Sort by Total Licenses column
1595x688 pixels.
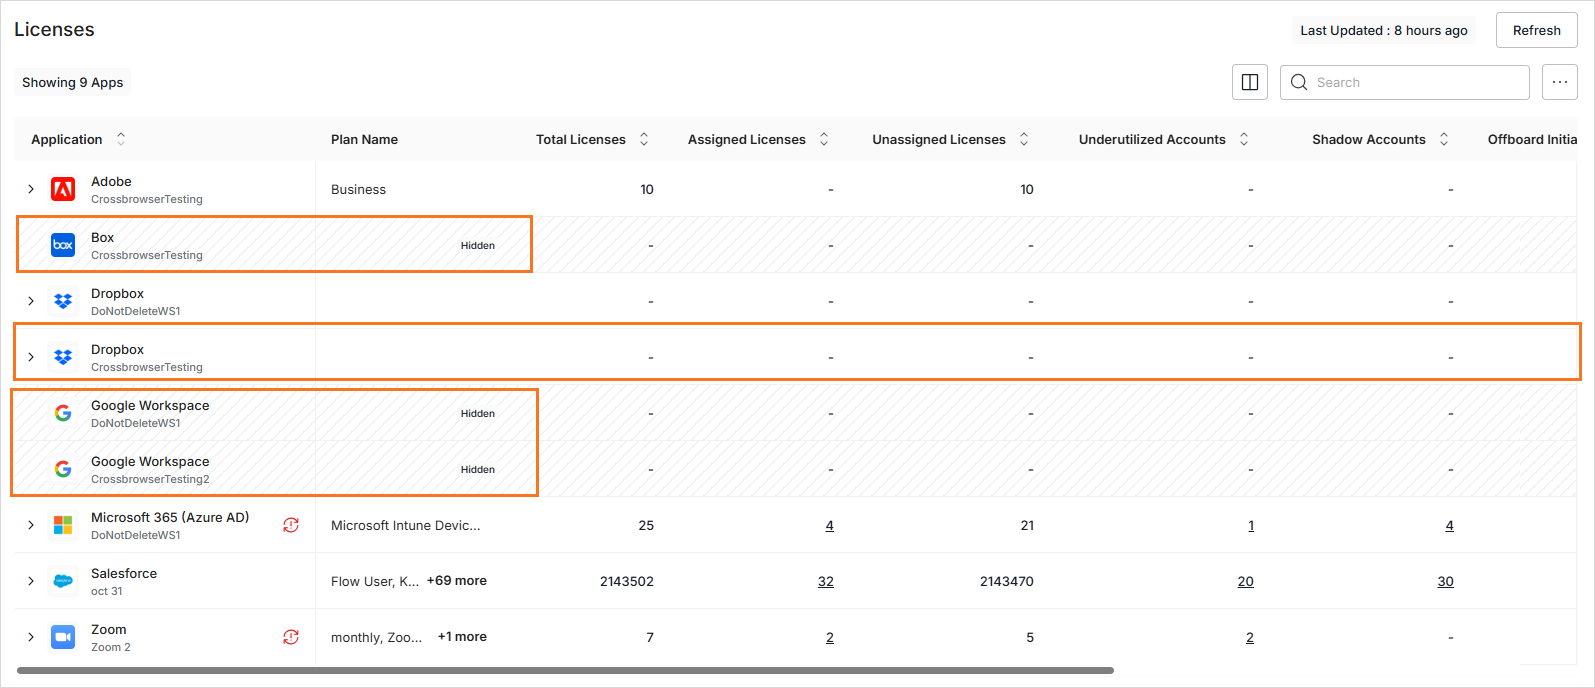644,139
